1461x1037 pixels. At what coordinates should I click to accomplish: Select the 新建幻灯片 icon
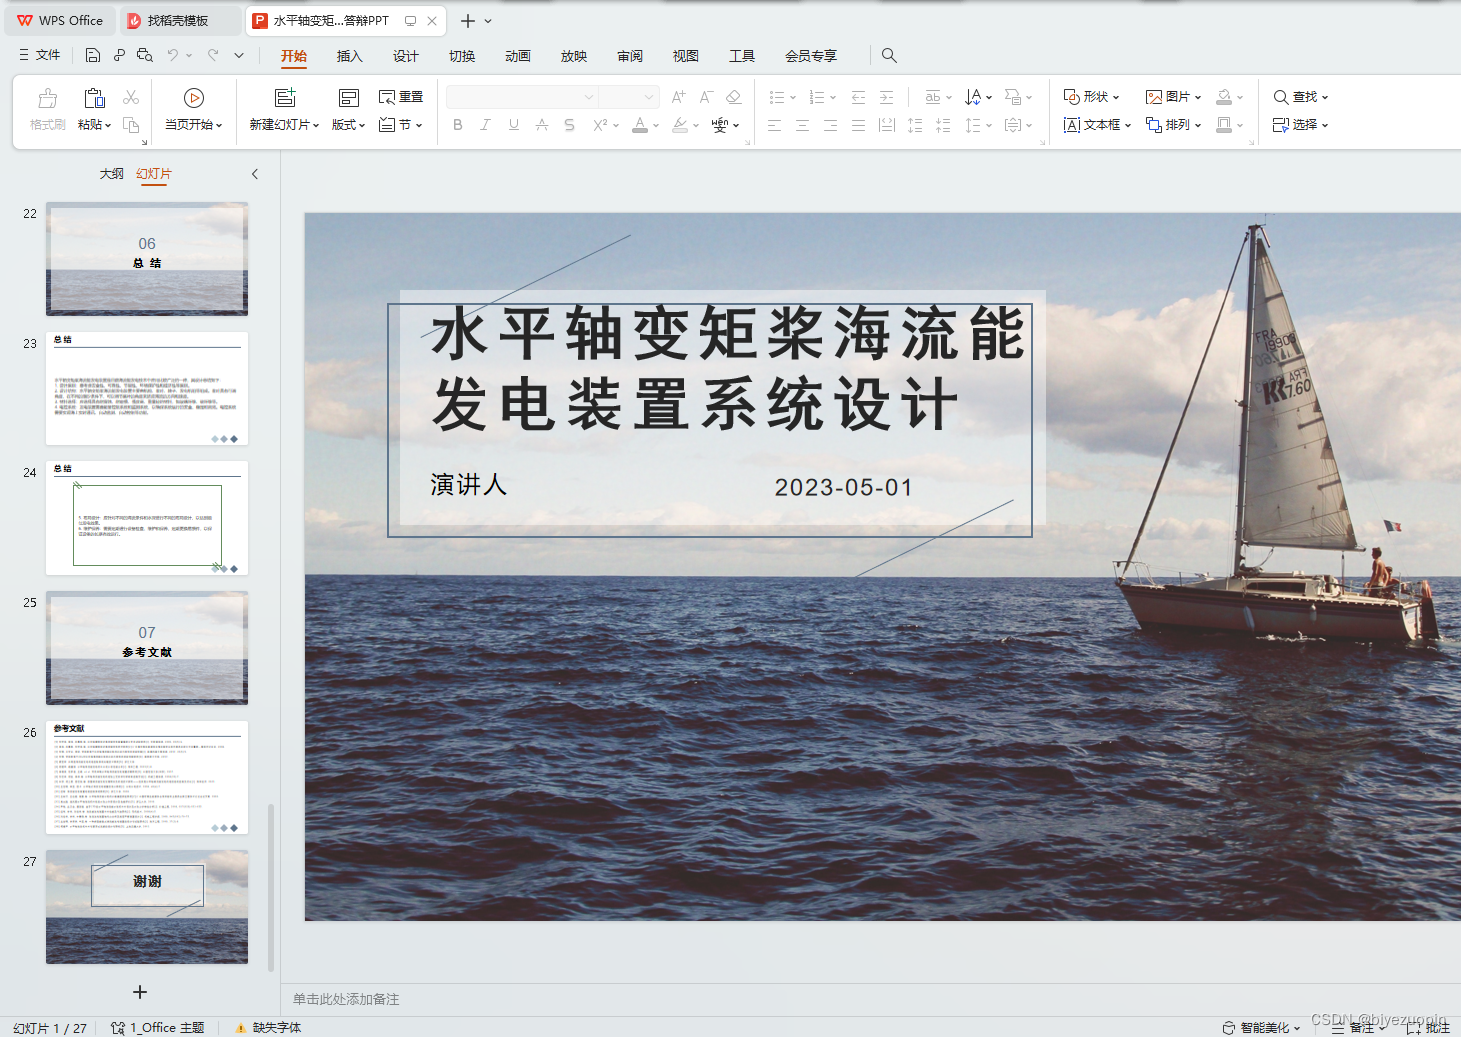(x=283, y=98)
